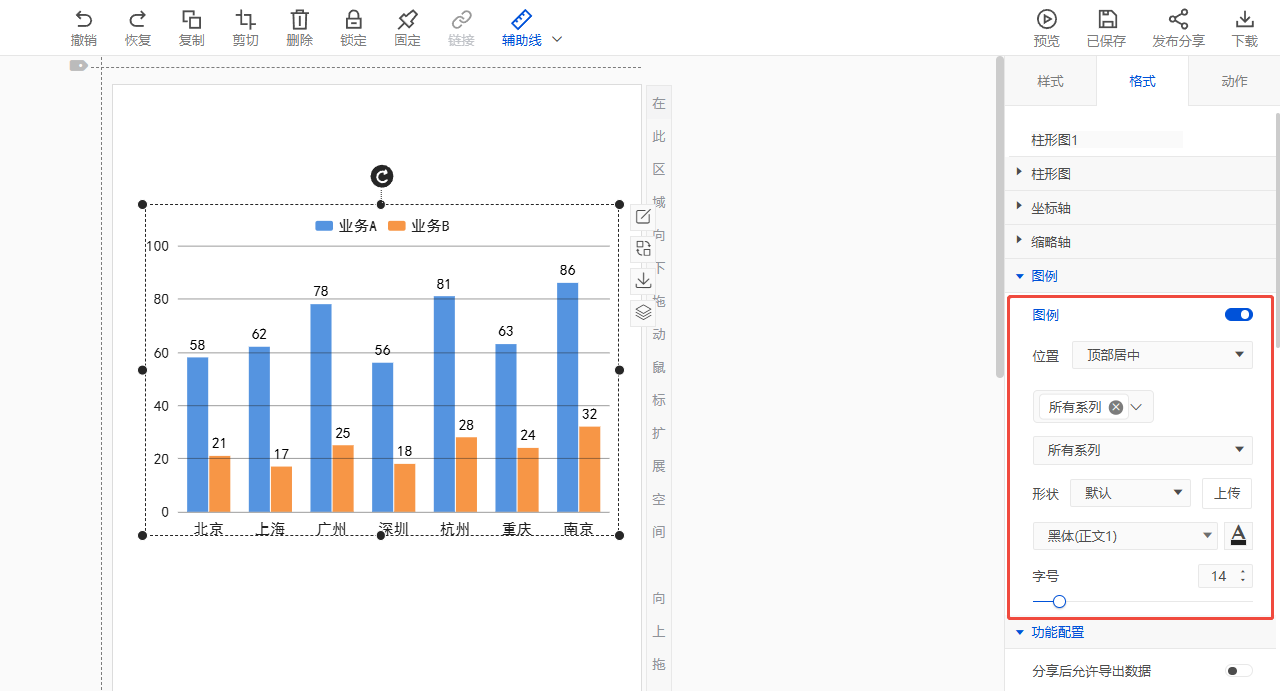Click the chart scan-frame icon beside chart

[x=644, y=249]
